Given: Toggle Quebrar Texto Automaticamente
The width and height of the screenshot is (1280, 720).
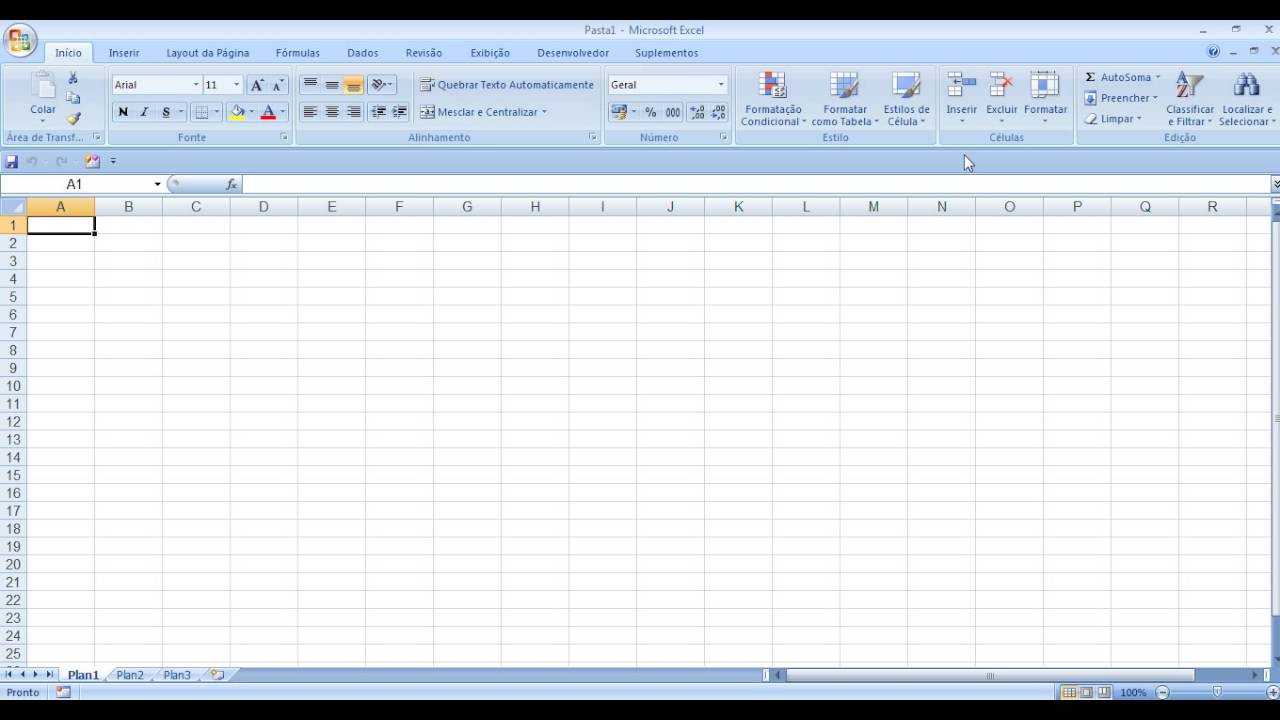Looking at the screenshot, I should (x=507, y=85).
